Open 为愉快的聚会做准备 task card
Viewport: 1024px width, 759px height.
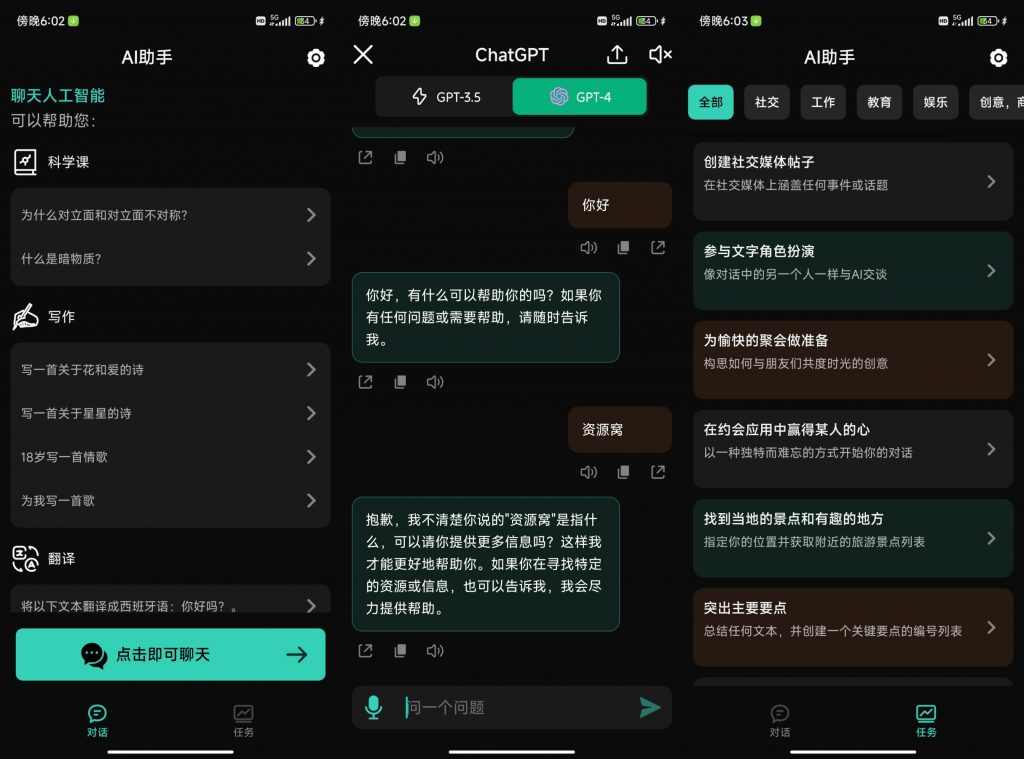(x=853, y=360)
